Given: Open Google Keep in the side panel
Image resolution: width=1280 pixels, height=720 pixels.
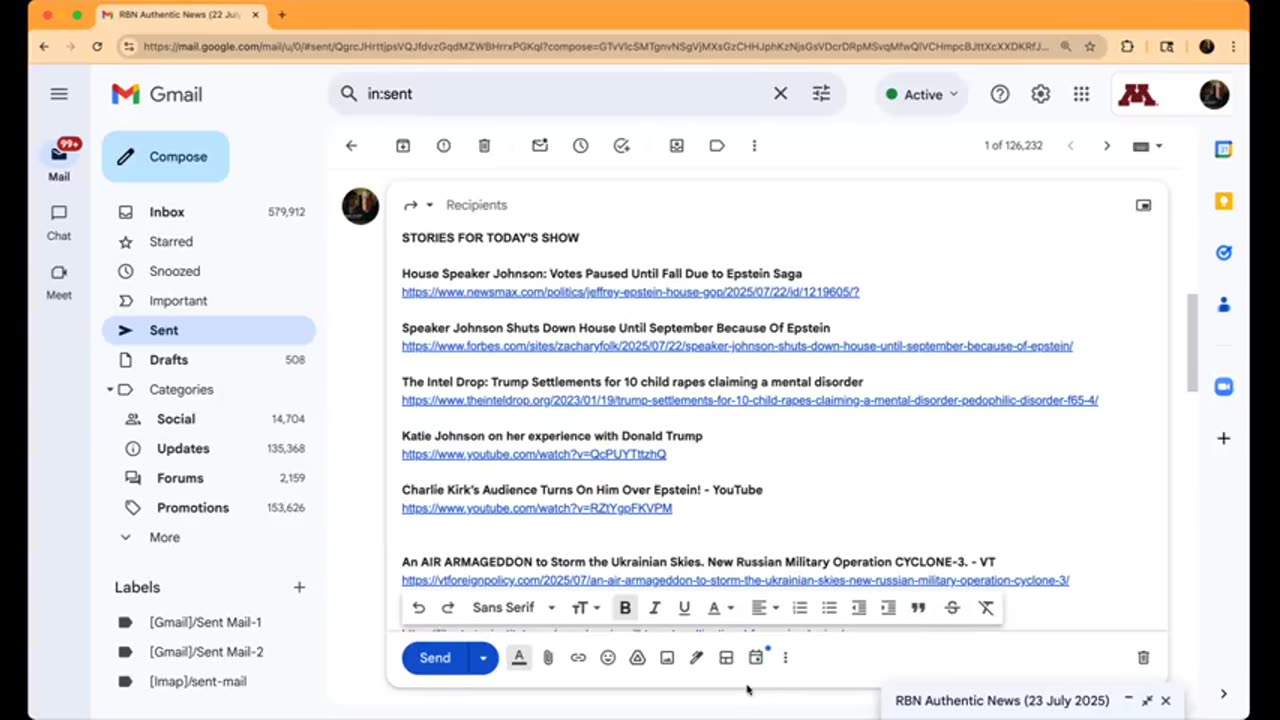Looking at the screenshot, I should click(x=1223, y=201).
